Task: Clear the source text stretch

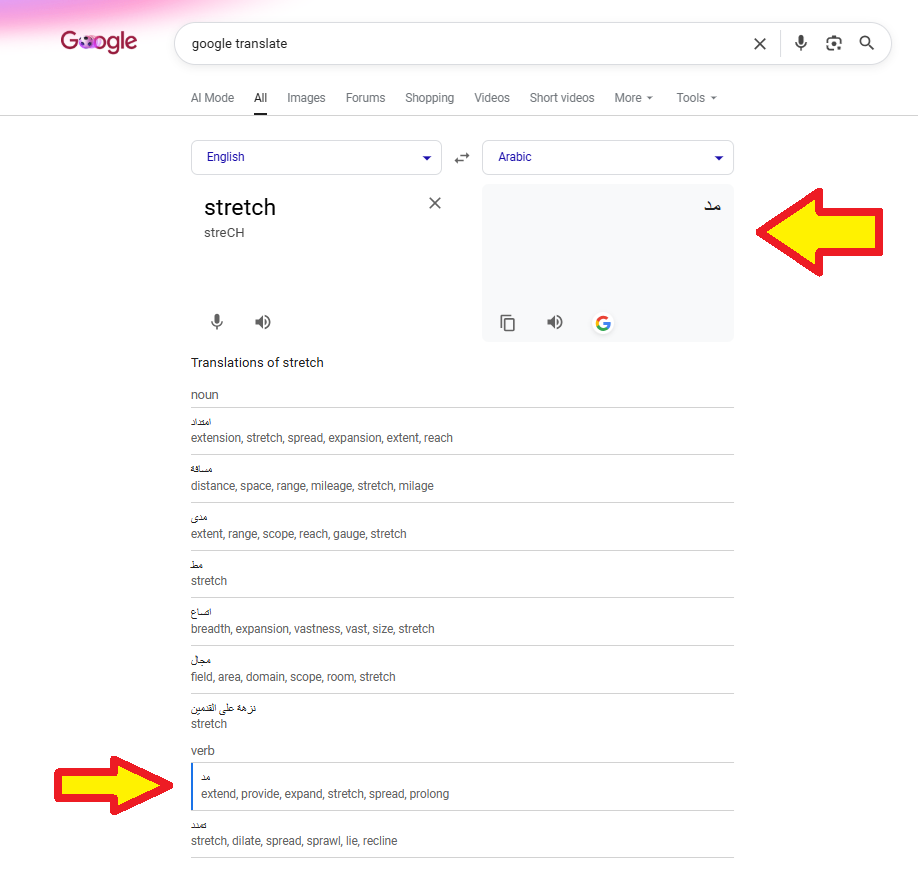Action: 434,203
